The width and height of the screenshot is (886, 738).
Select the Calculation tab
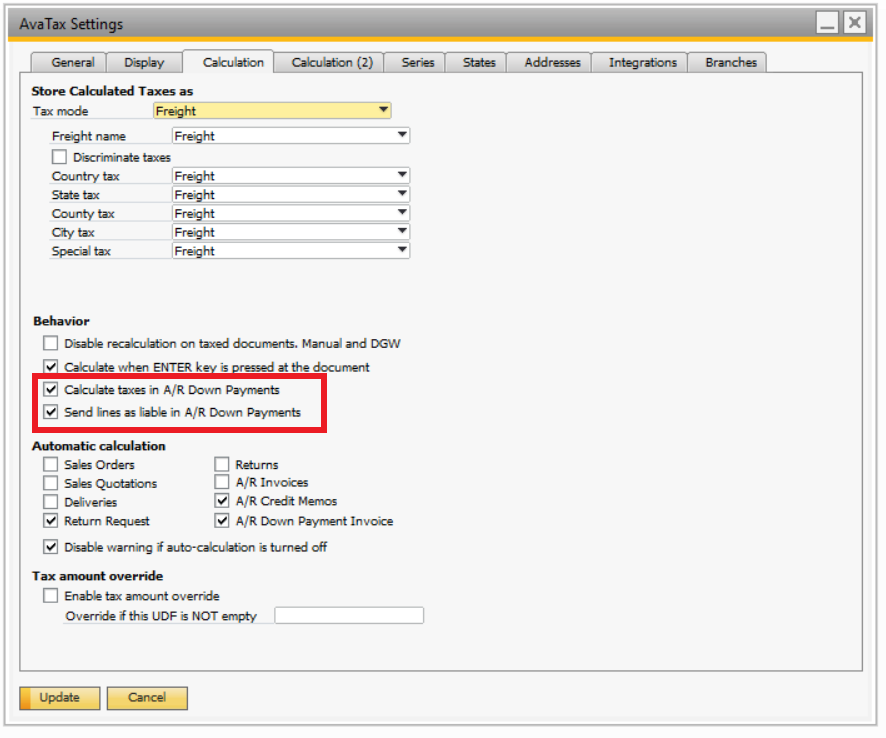(x=229, y=62)
